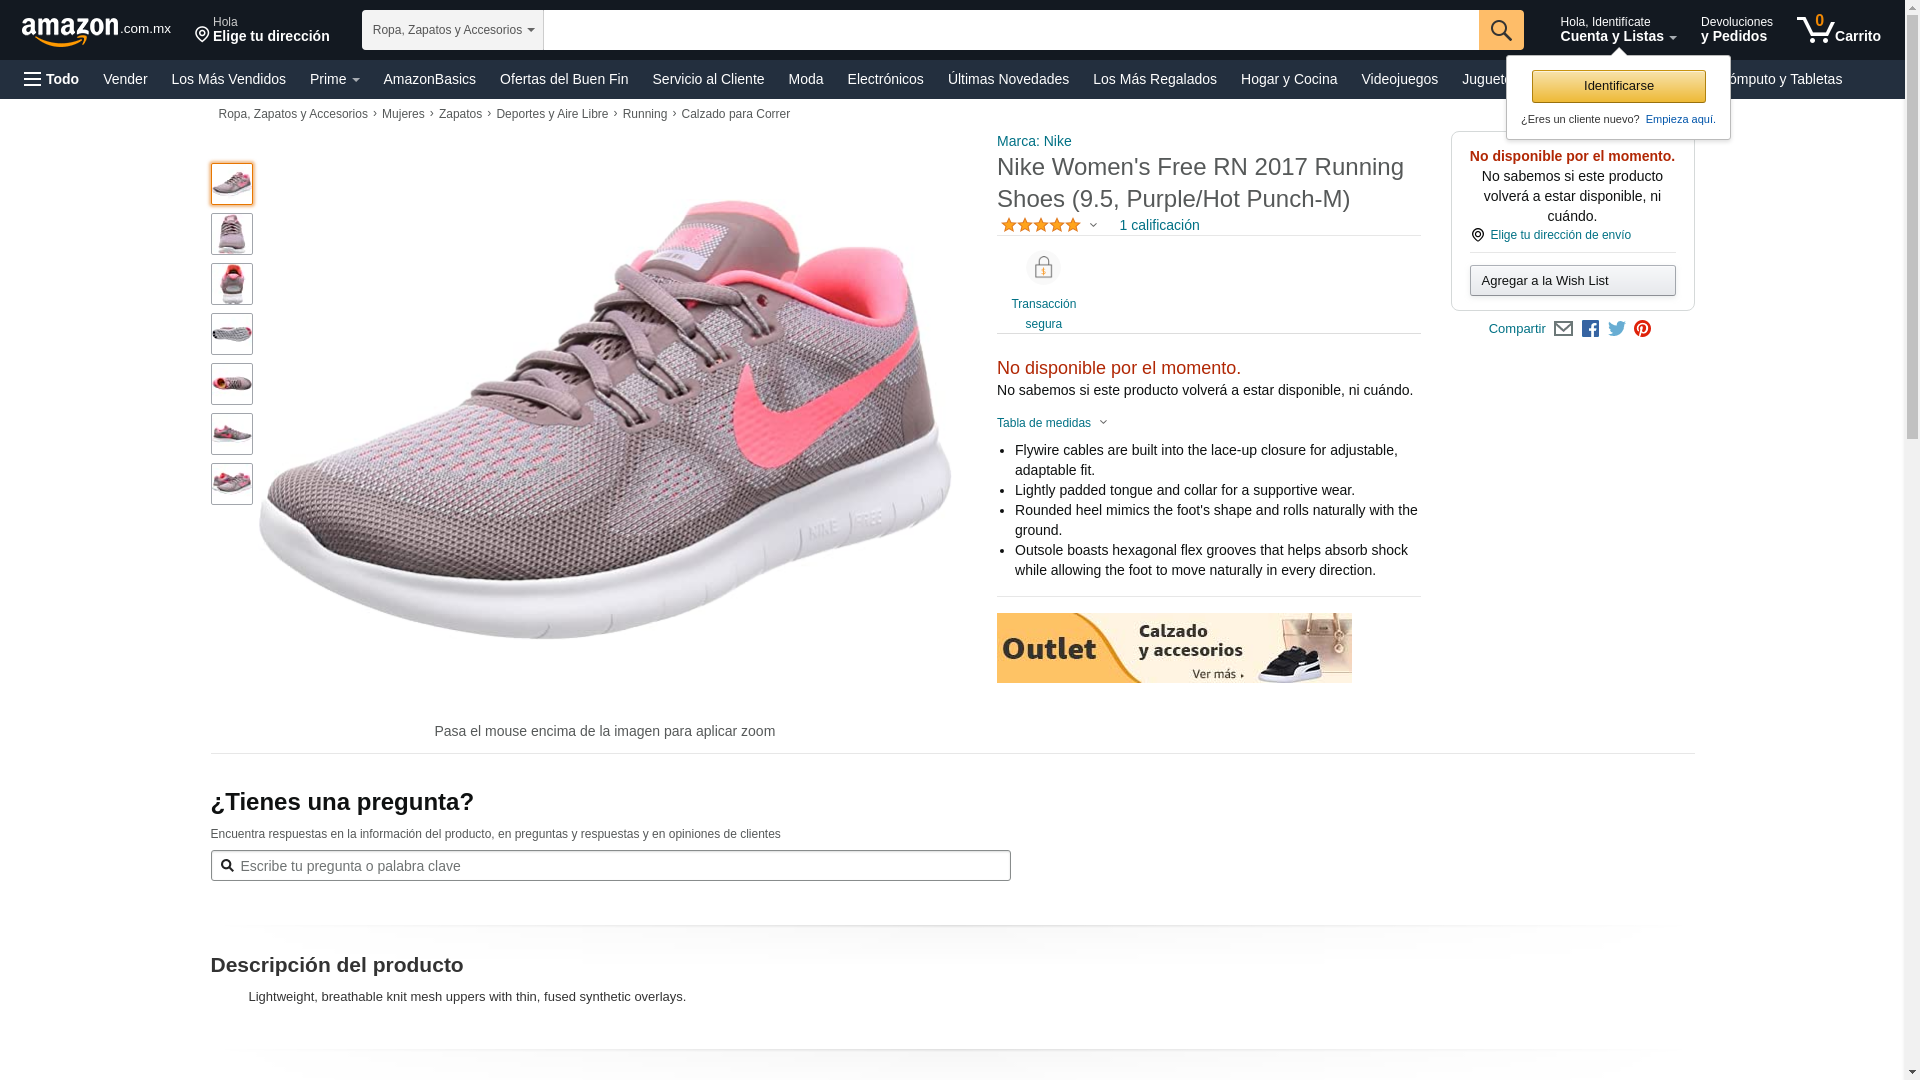The image size is (1920, 1080).
Task: Expand the Tabla de medidas chevron
Action: tap(1104, 423)
